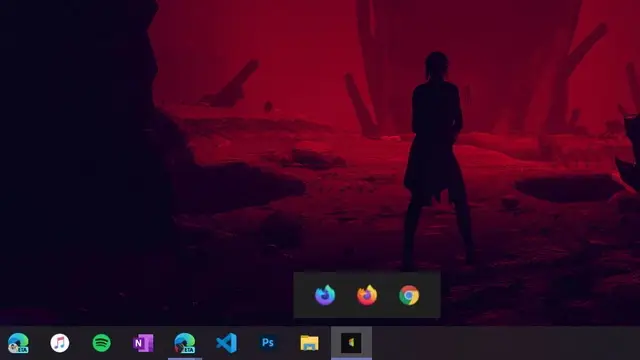Viewport: 640px width, 360px height.
Task: Launch Visual Studio Code
Action: click(227, 342)
